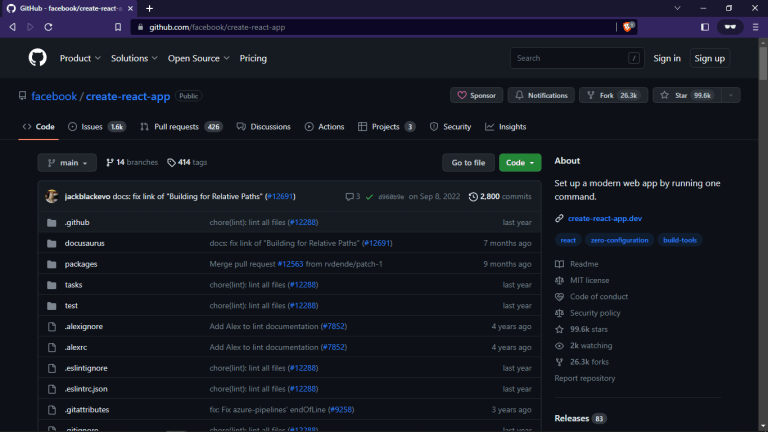Sponsor the project via heart button

click(x=476, y=95)
